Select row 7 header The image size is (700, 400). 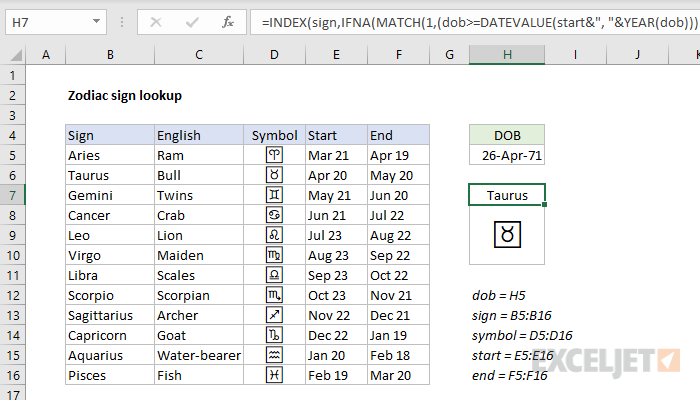coord(12,195)
